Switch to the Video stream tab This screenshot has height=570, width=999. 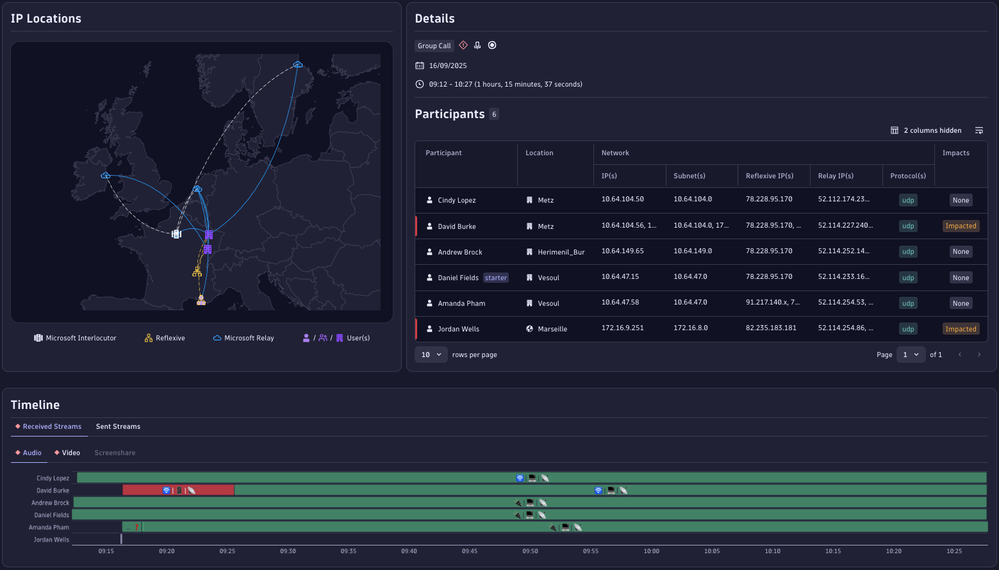click(x=67, y=453)
